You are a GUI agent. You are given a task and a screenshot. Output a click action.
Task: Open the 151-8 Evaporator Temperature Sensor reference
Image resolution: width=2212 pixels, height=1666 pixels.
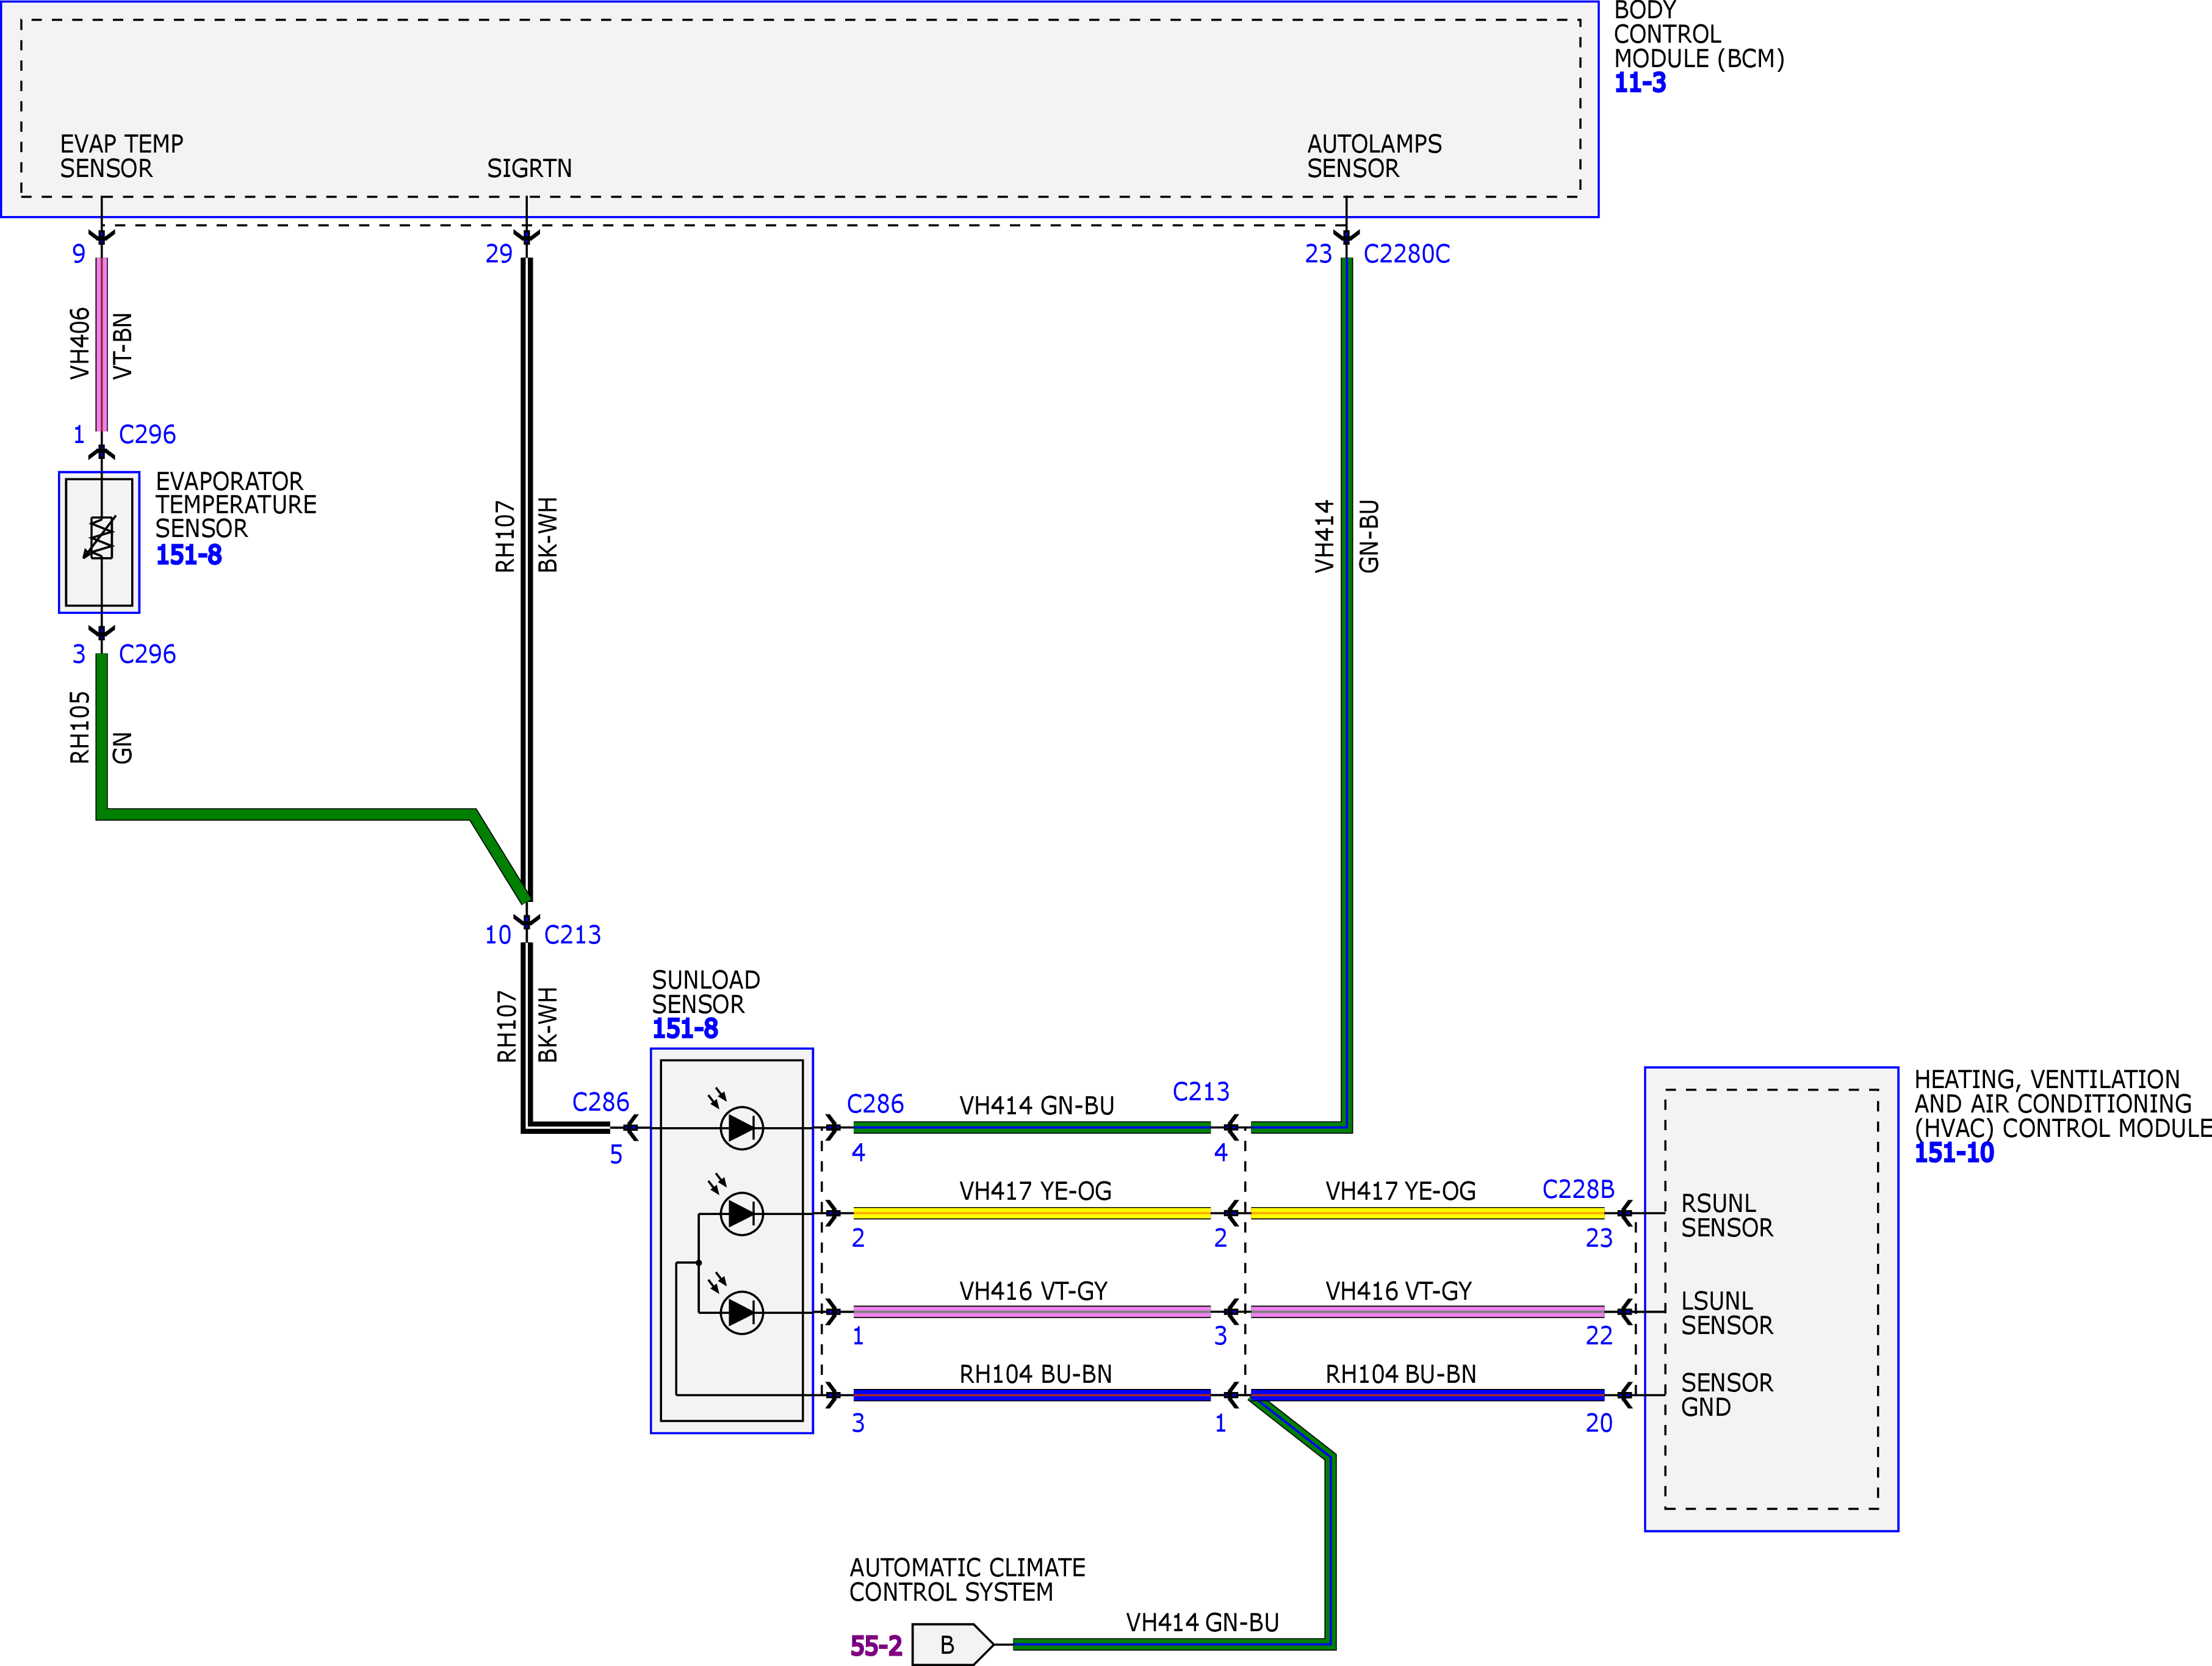188,555
